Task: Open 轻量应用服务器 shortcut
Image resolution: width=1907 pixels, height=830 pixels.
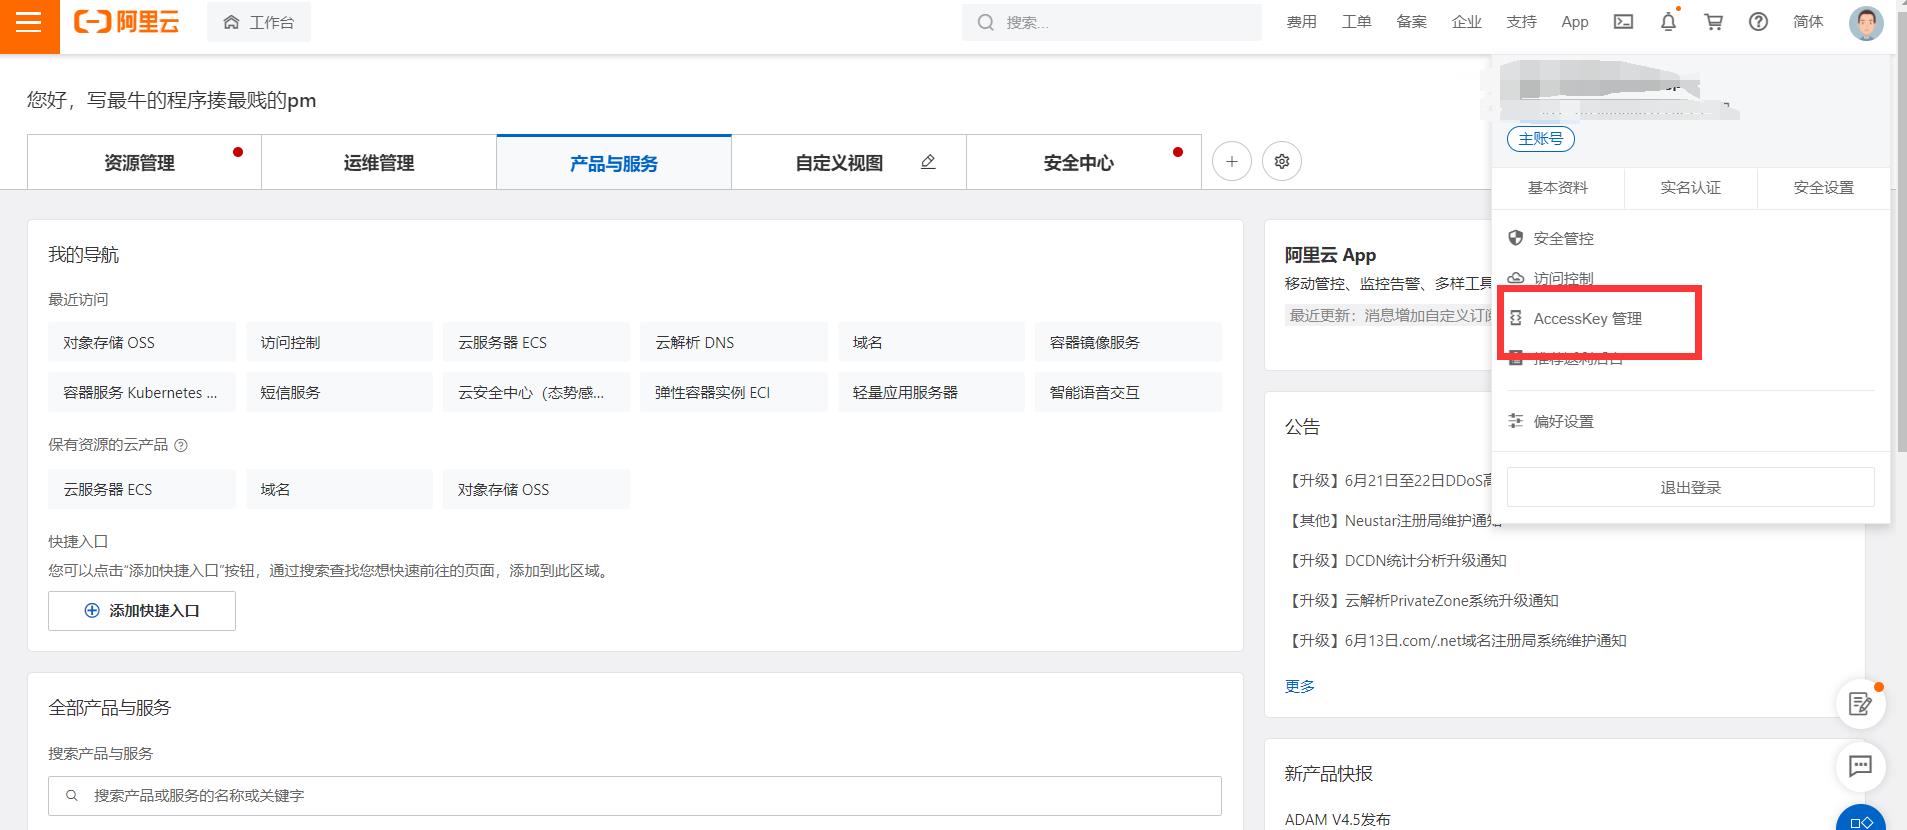Action: (x=931, y=392)
